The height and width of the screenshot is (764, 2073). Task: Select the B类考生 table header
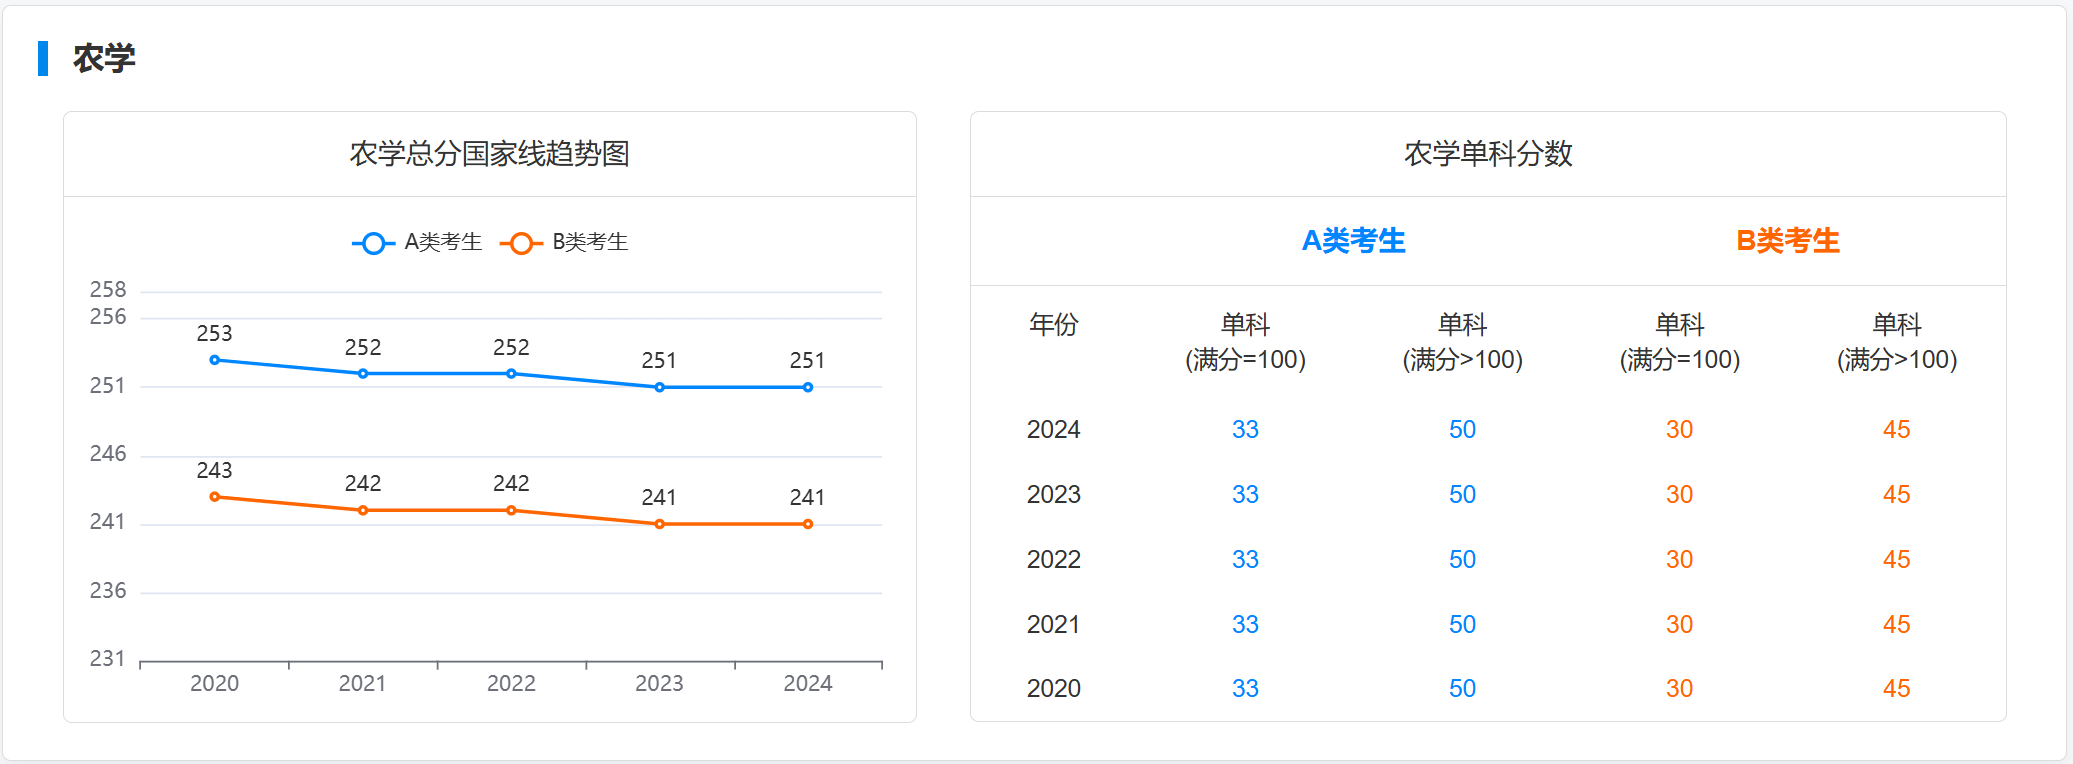pyautogui.click(x=1787, y=241)
